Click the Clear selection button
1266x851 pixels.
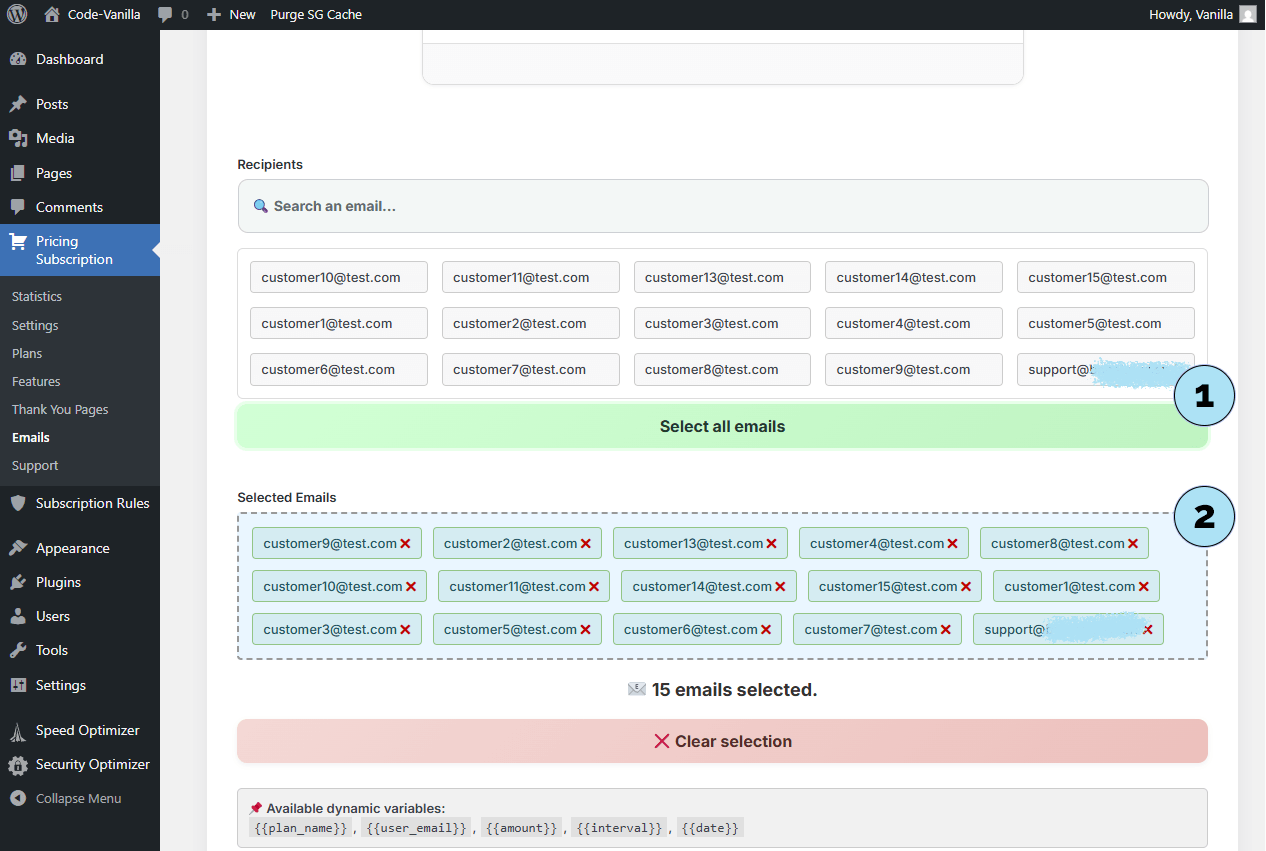tap(722, 741)
